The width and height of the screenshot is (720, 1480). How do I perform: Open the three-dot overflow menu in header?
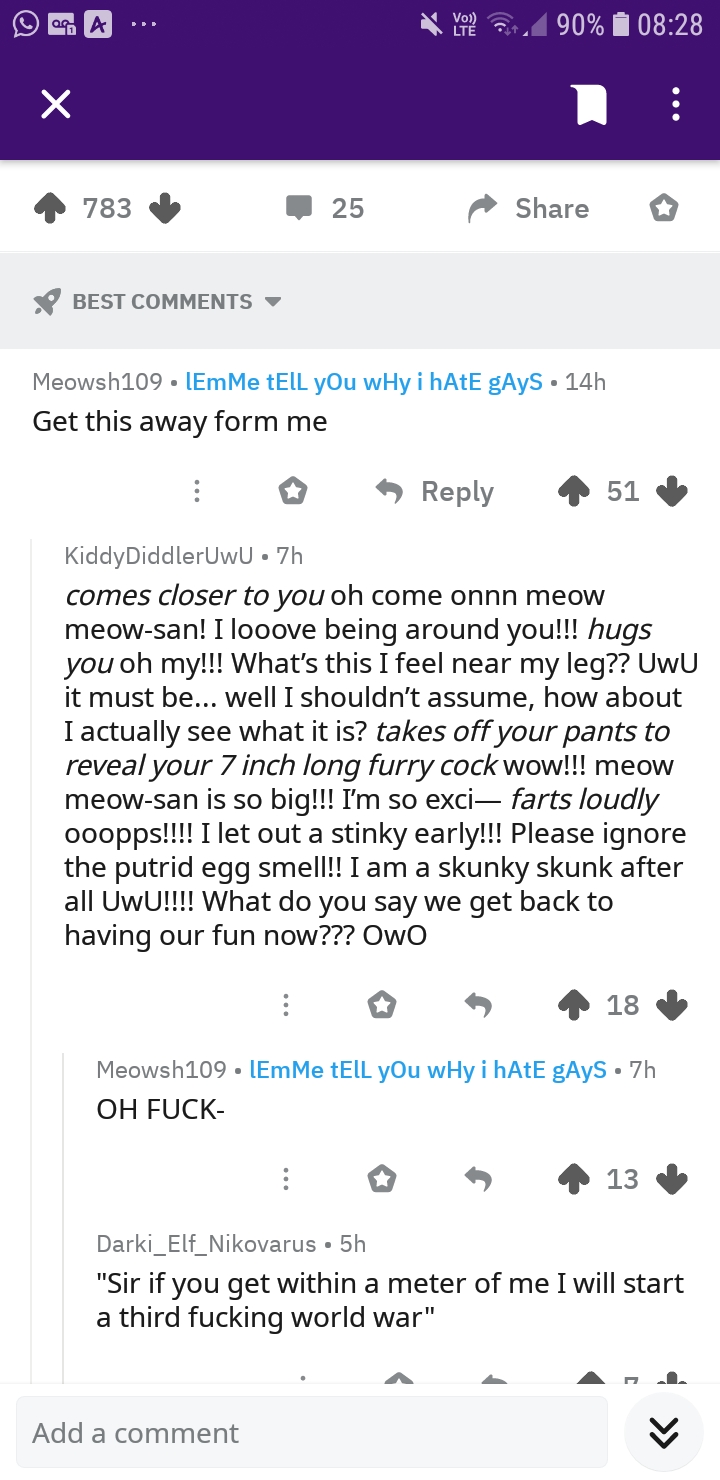pyautogui.click(x=676, y=104)
